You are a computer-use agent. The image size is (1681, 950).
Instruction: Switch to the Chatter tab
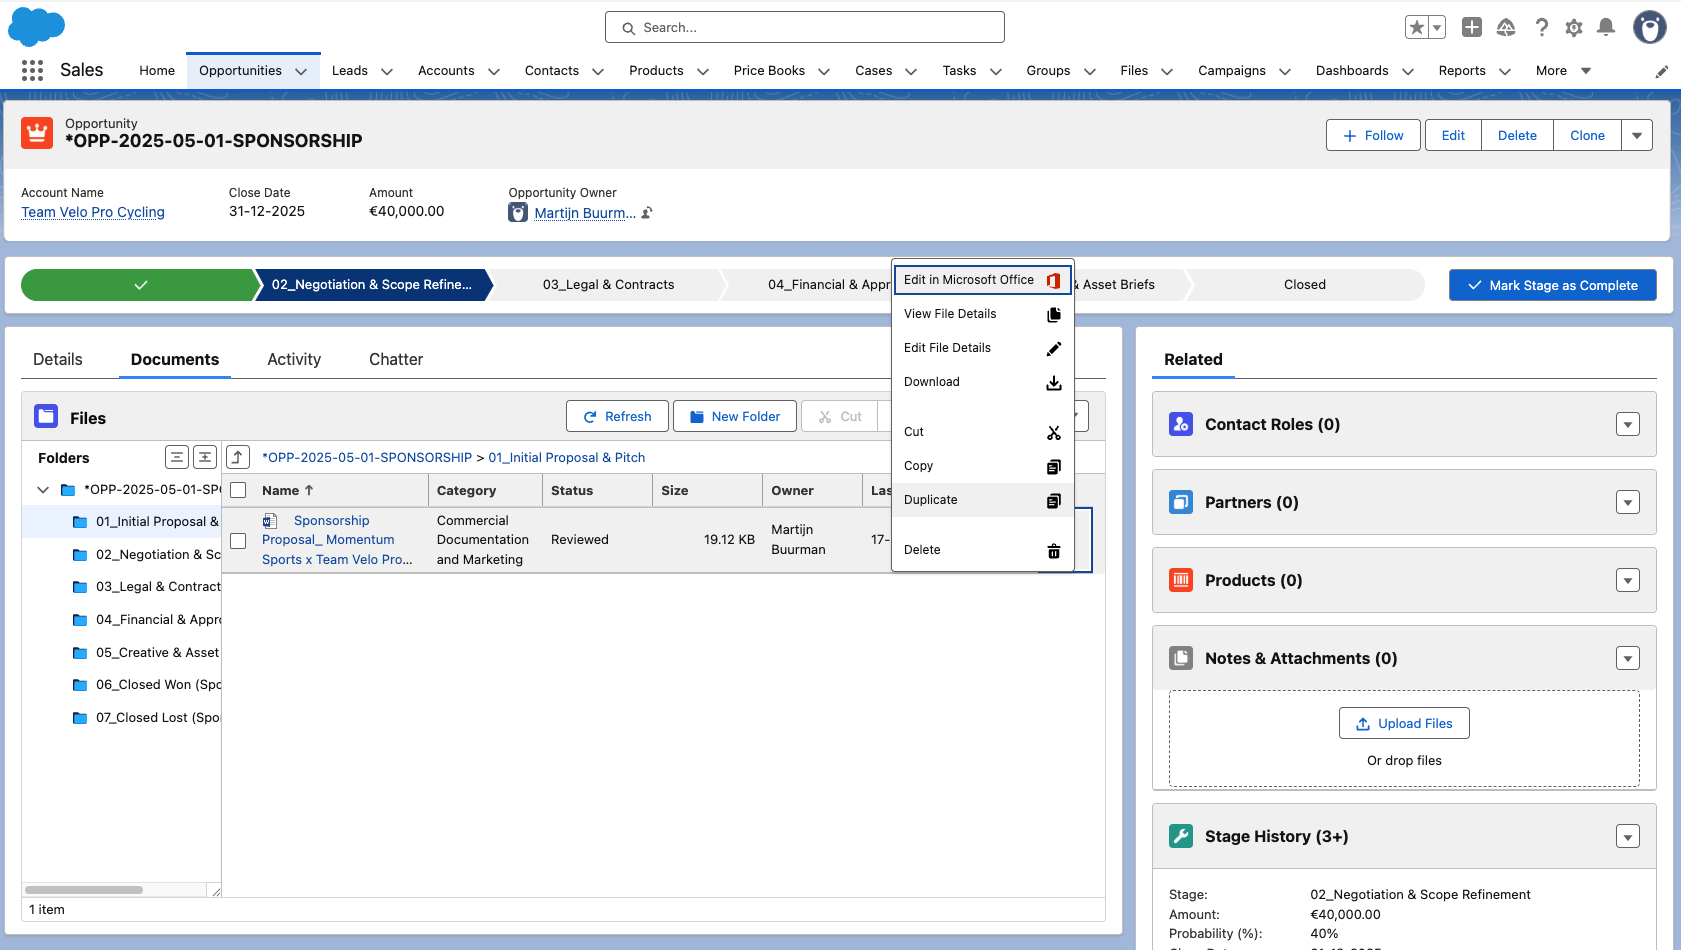[396, 360]
